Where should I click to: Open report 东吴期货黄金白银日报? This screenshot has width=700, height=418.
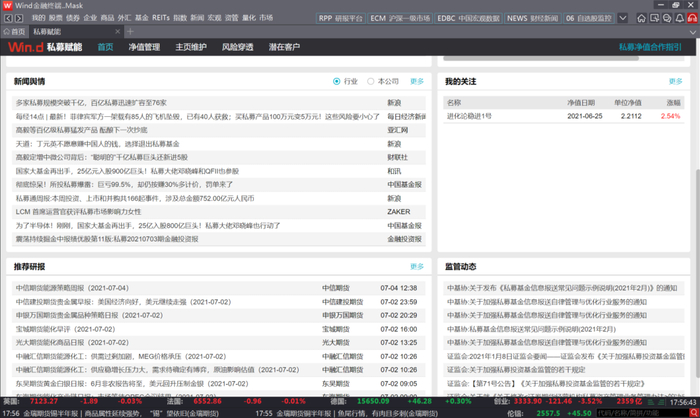click(132, 384)
